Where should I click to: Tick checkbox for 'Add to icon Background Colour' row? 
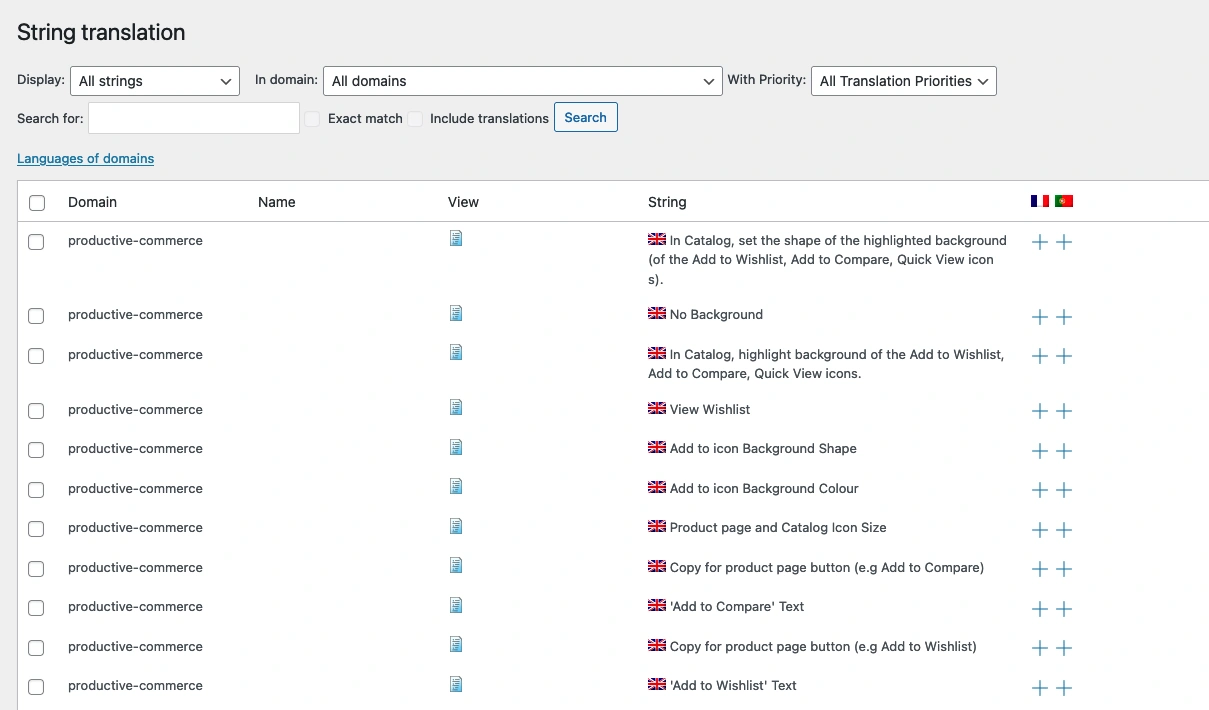coord(36,490)
